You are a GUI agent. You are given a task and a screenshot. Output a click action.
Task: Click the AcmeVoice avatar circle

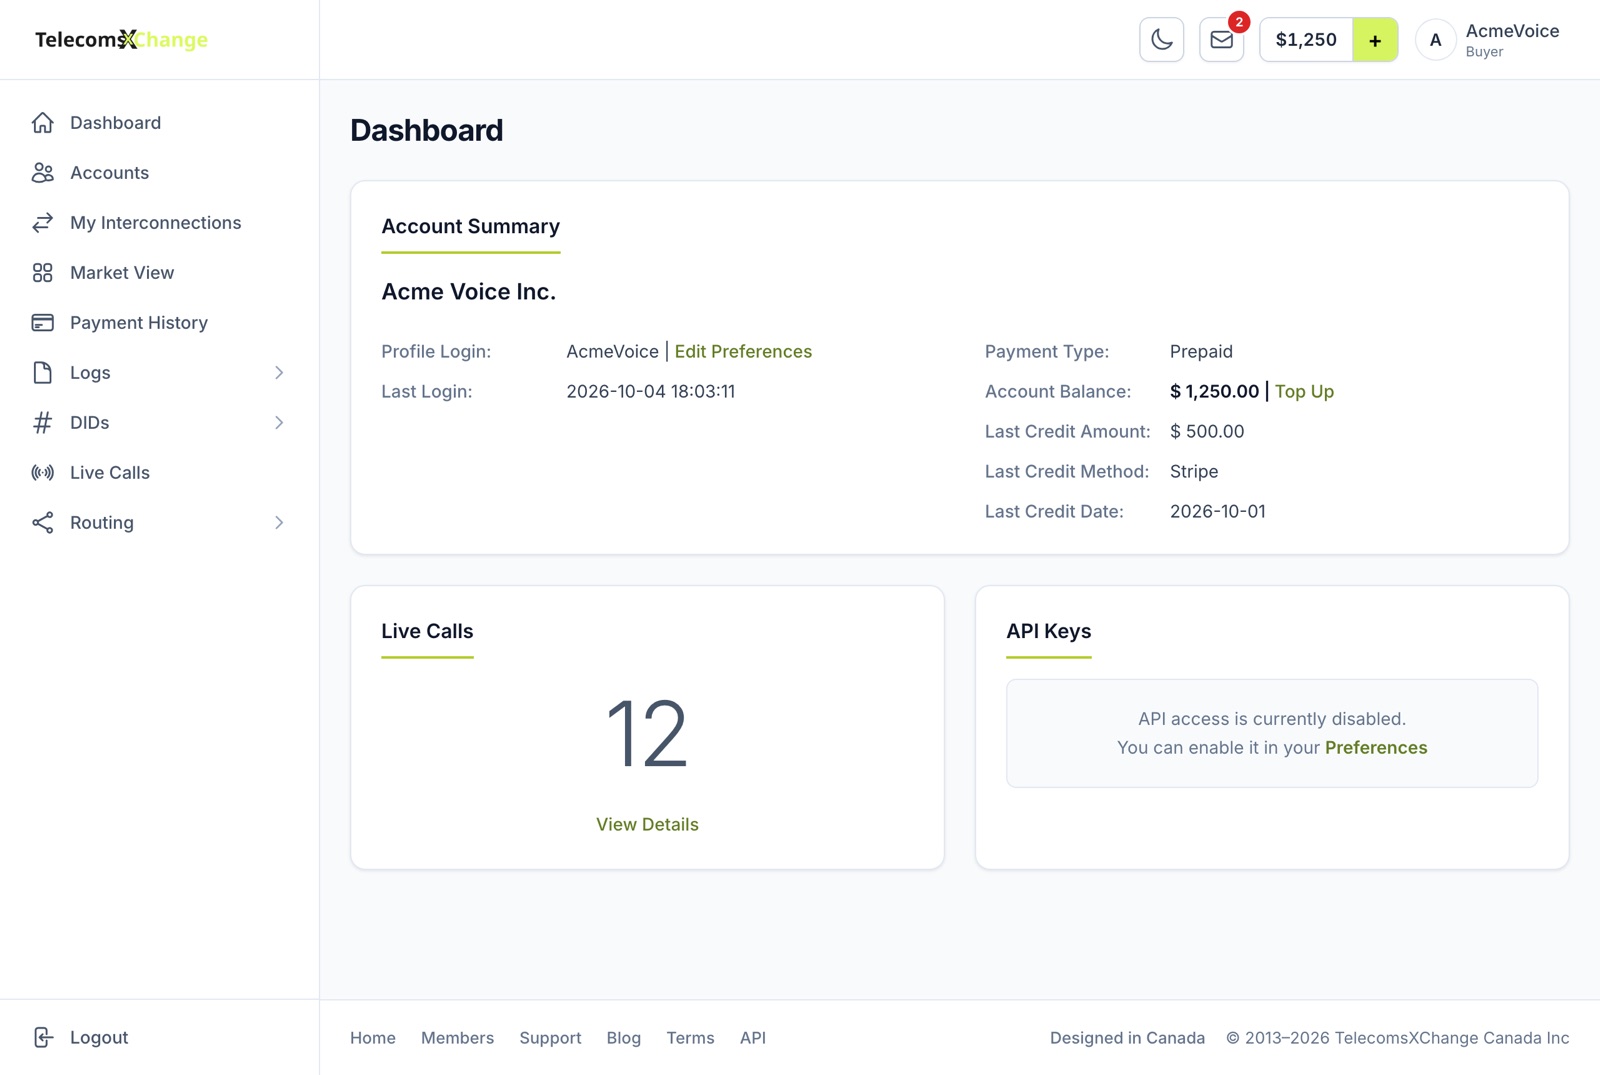pos(1435,40)
